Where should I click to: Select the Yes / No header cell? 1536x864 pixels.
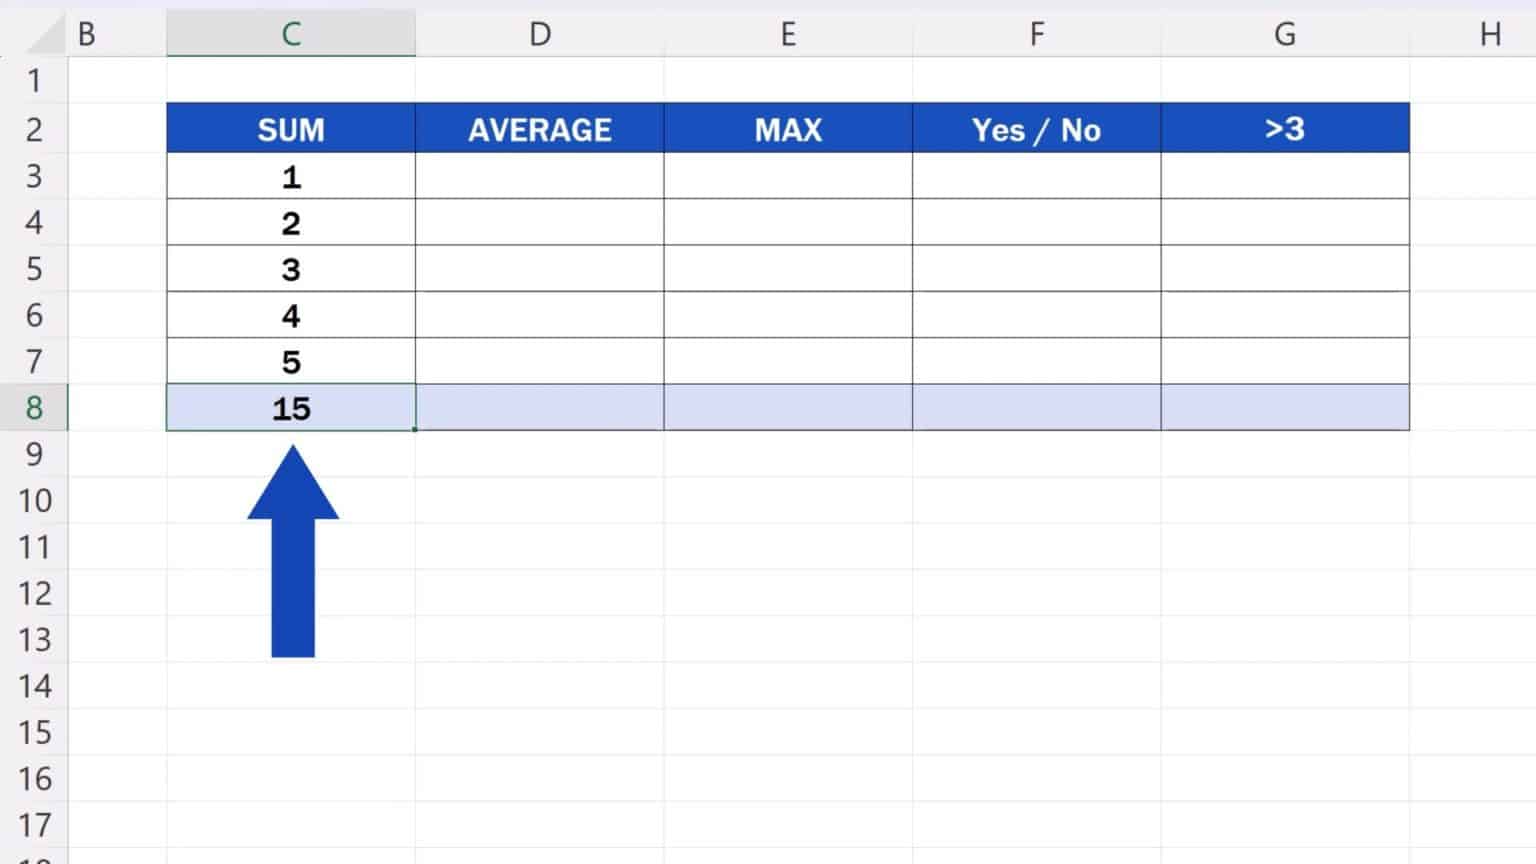[1037, 129]
